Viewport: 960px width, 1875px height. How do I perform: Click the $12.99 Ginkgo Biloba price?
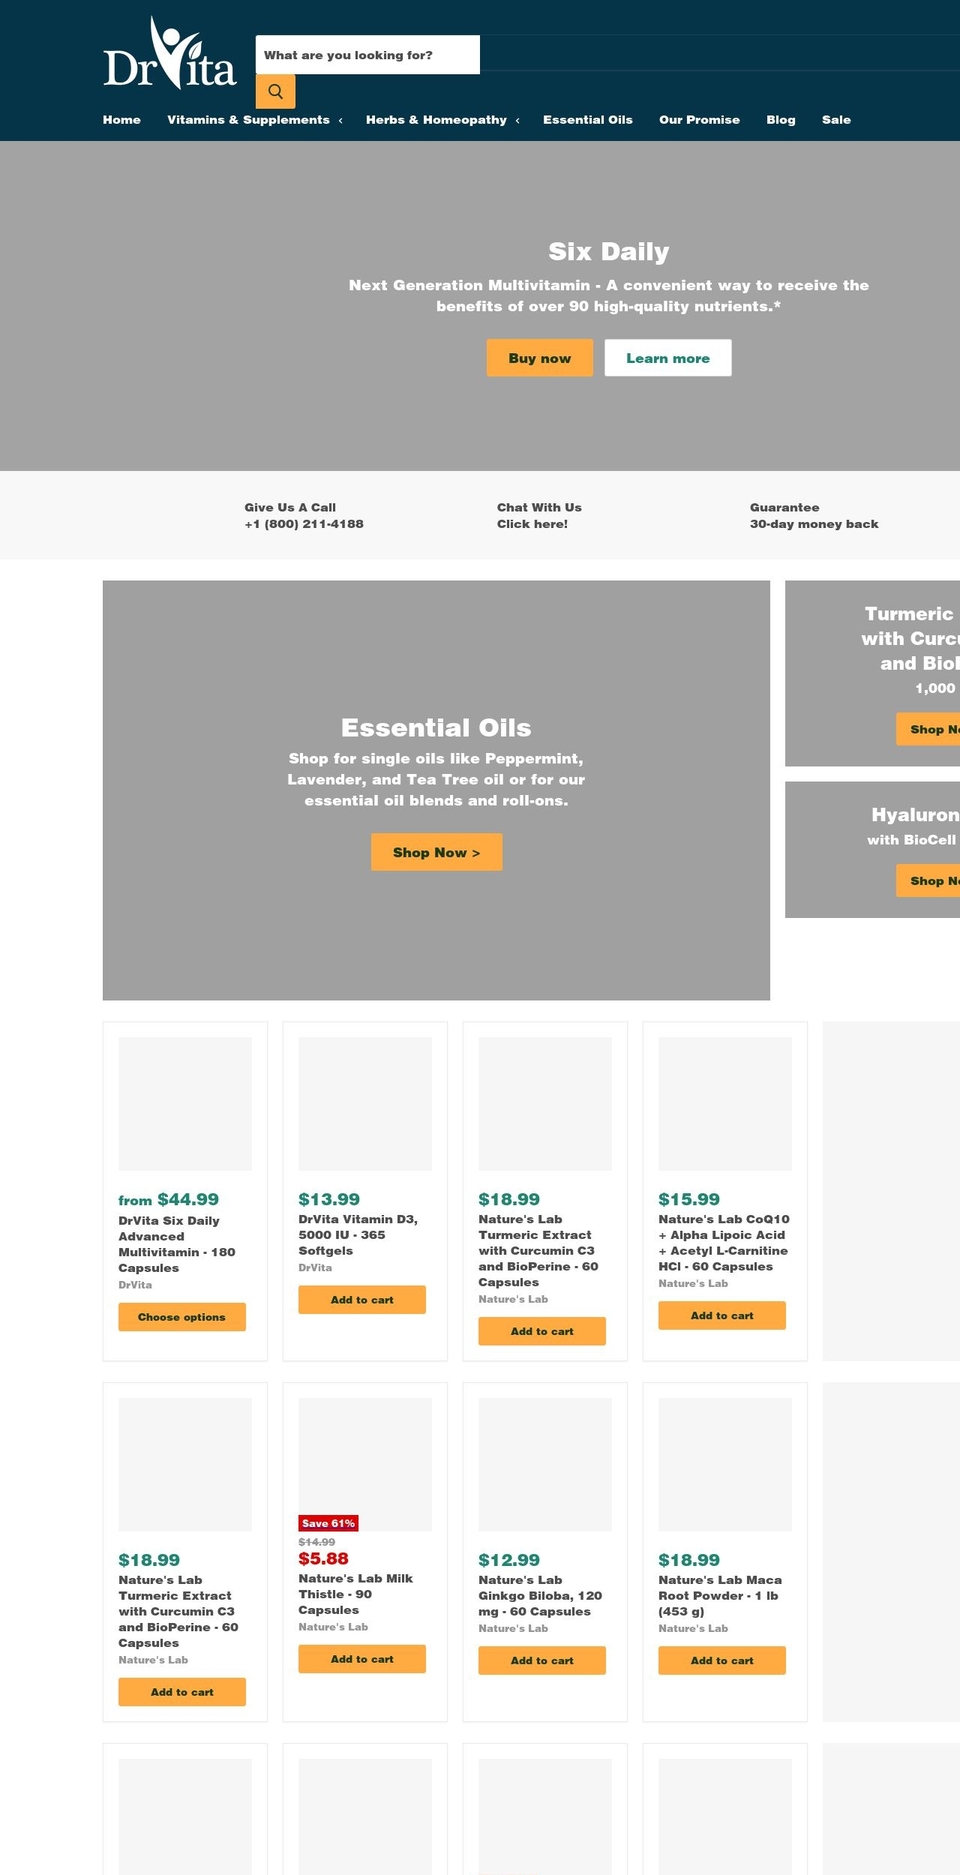pyautogui.click(x=509, y=1560)
